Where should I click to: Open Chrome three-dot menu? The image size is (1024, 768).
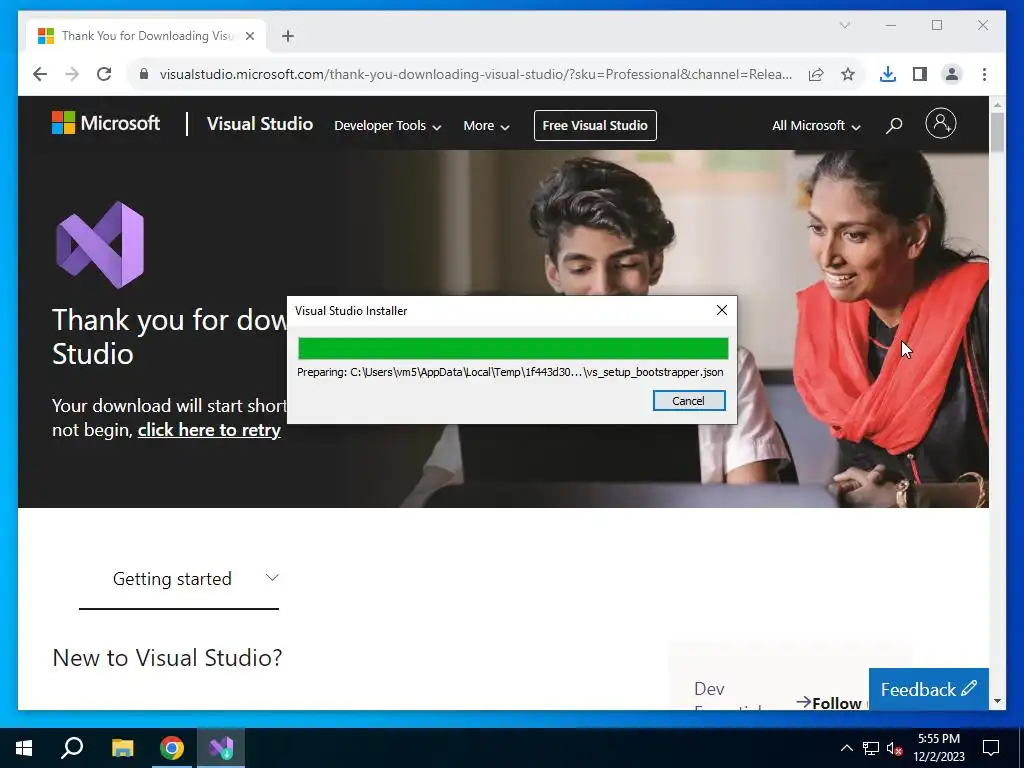(x=984, y=74)
